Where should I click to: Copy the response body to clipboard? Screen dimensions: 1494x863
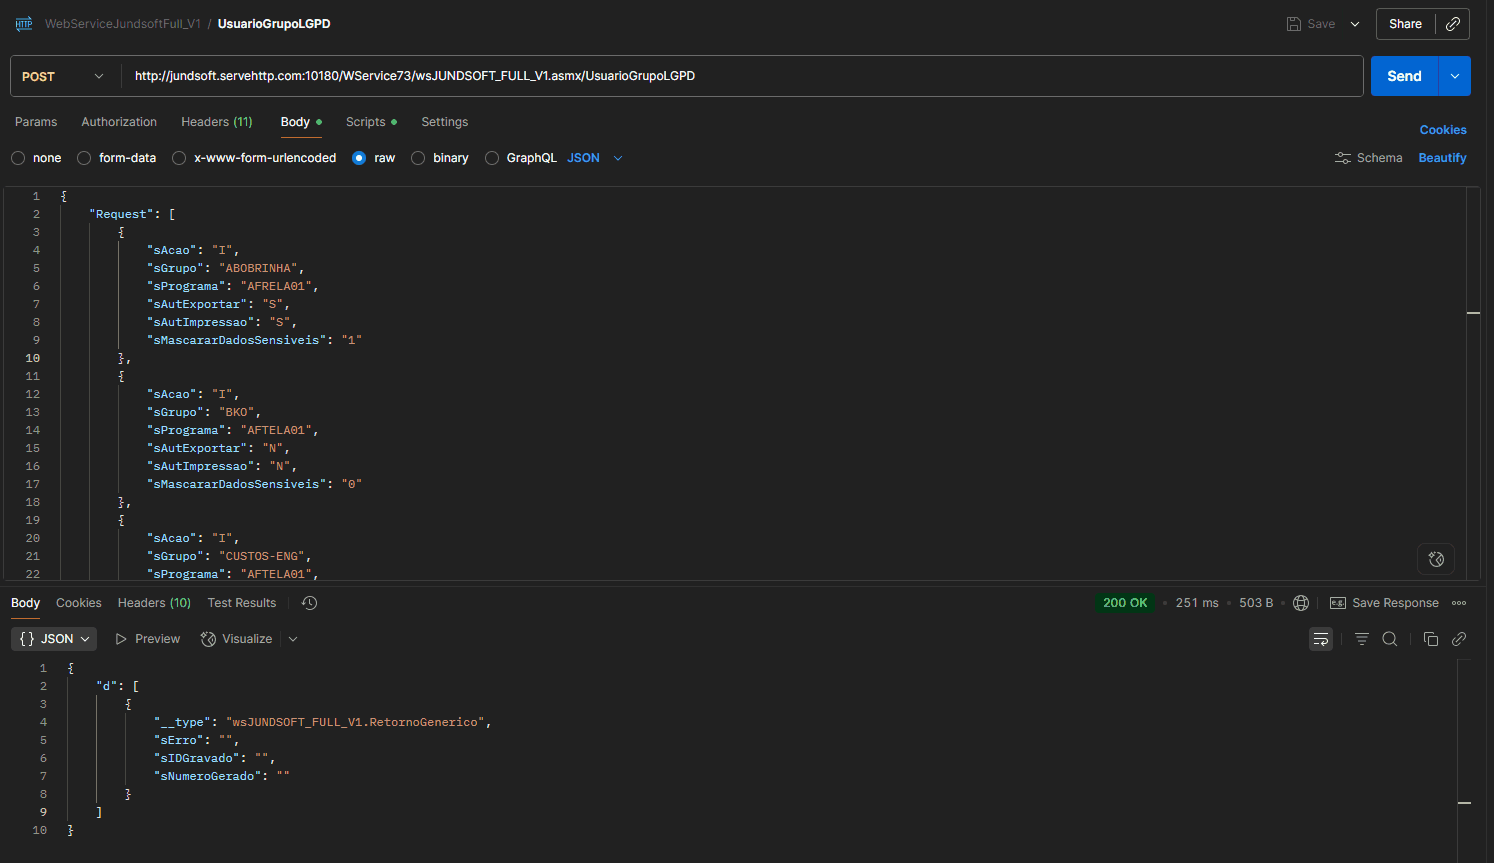[1430, 639]
